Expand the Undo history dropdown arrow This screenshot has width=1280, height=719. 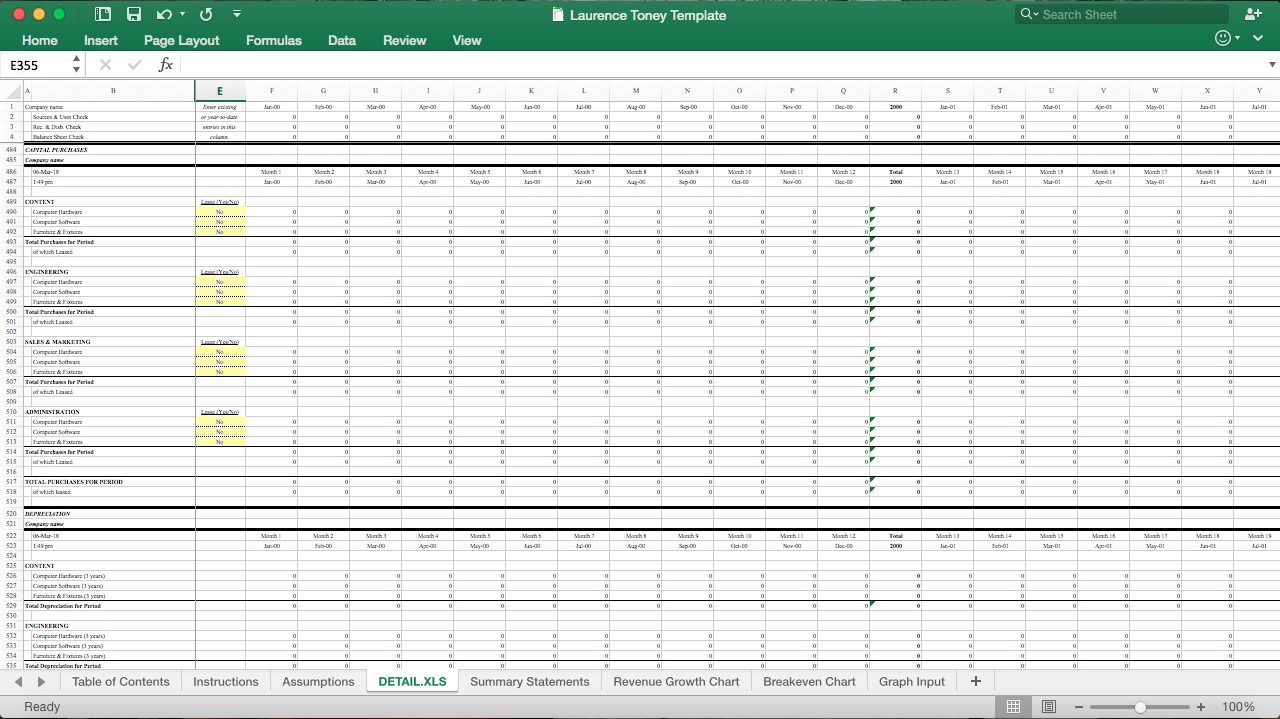click(x=181, y=14)
